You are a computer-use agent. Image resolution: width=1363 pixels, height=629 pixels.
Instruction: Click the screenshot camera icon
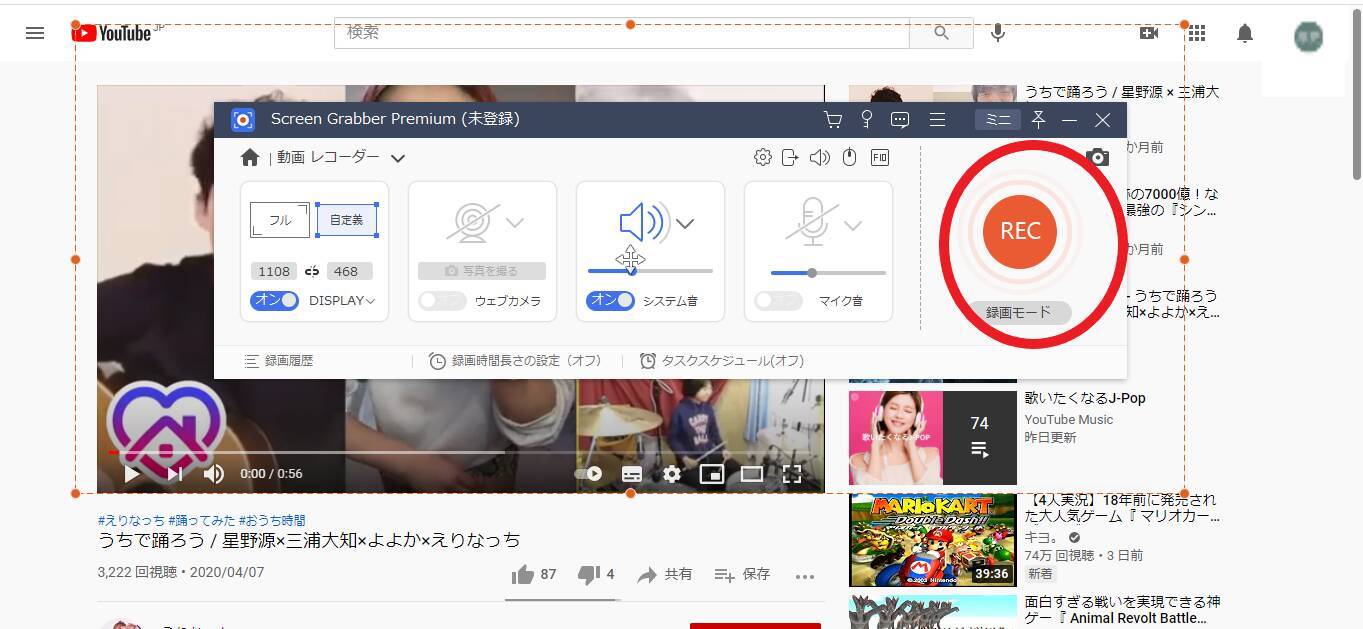(1097, 157)
